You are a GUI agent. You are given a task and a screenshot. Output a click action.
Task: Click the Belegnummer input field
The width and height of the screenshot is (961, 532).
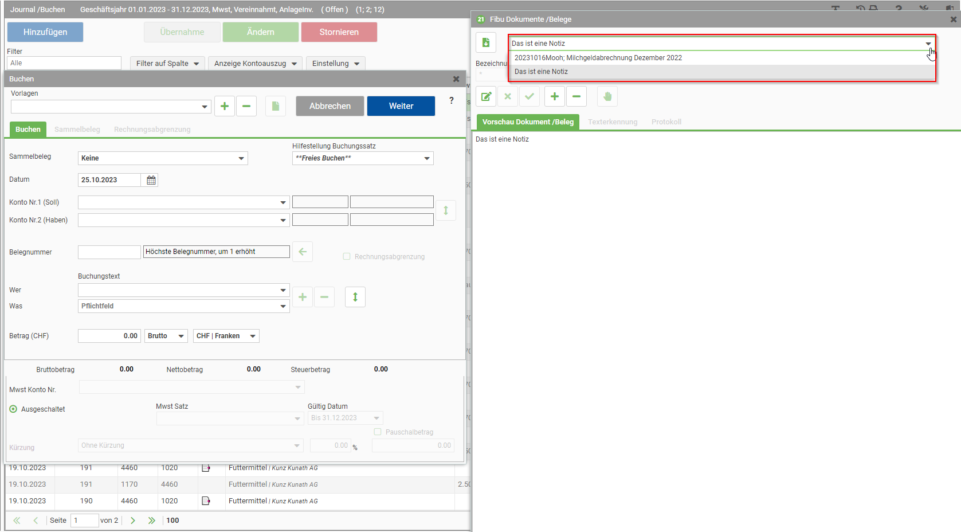[109, 251]
